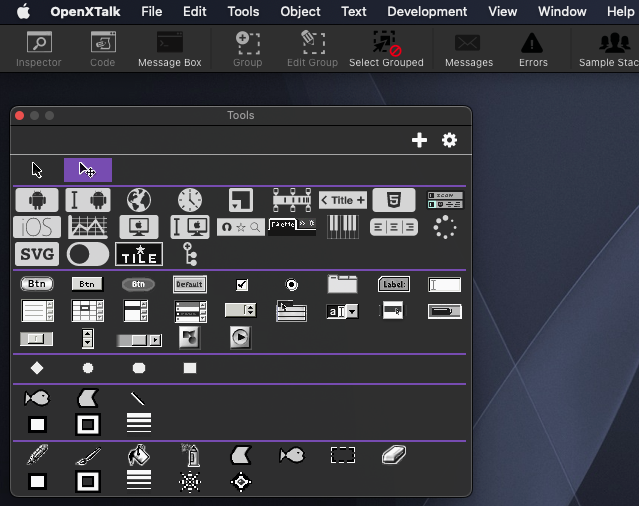This screenshot has width=639, height=506.
Task: Add the Navigation bar widget
Action: coord(241,227)
